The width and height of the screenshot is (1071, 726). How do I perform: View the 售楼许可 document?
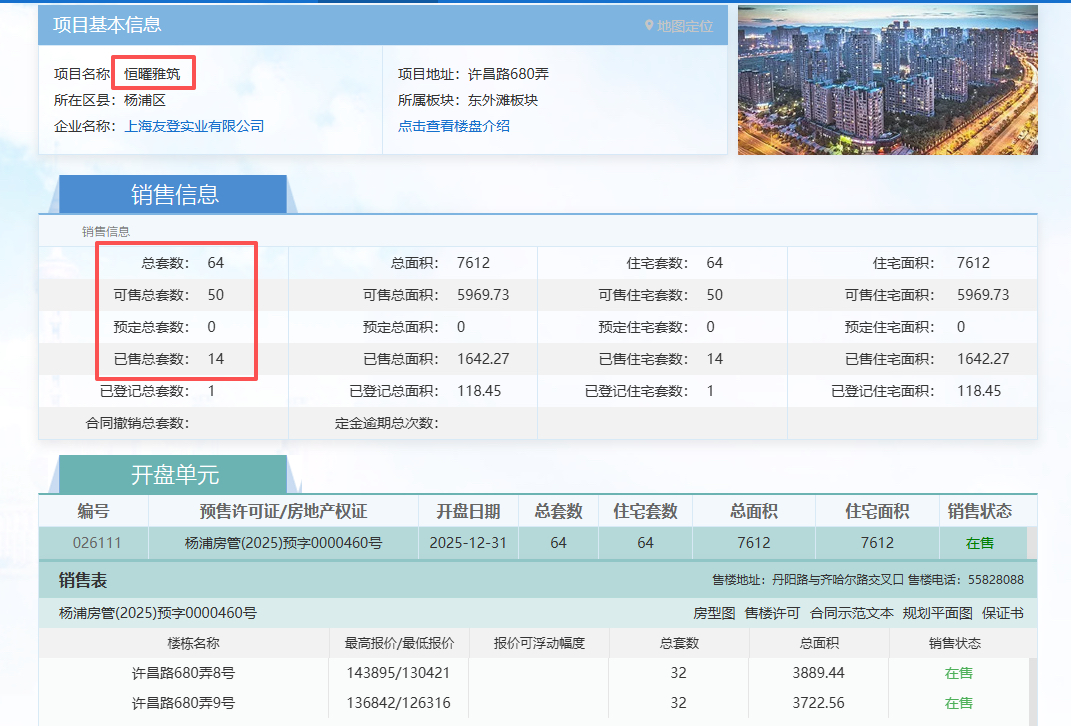[x=772, y=613]
